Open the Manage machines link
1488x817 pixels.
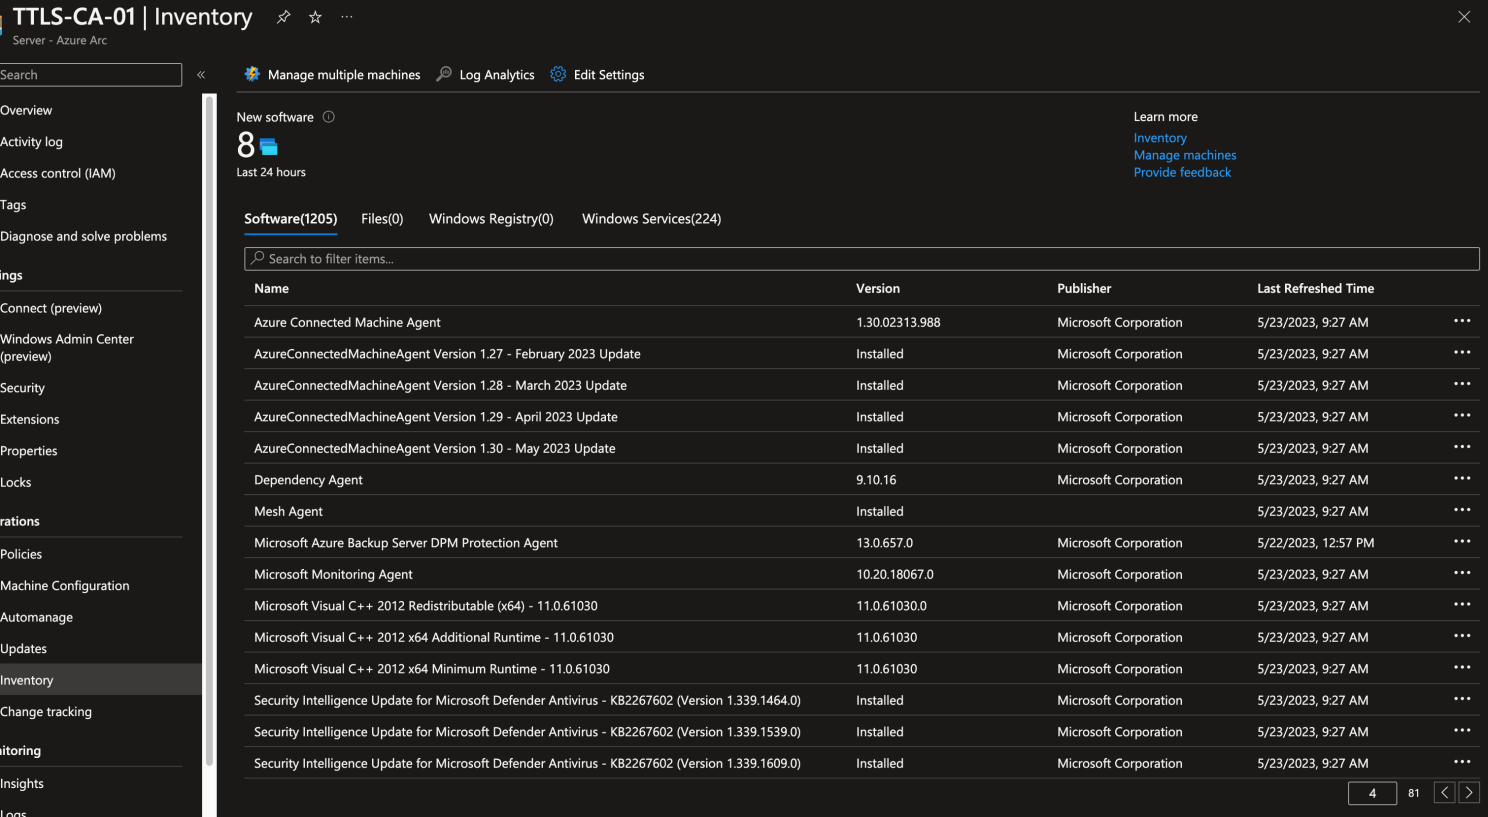pos(1185,155)
